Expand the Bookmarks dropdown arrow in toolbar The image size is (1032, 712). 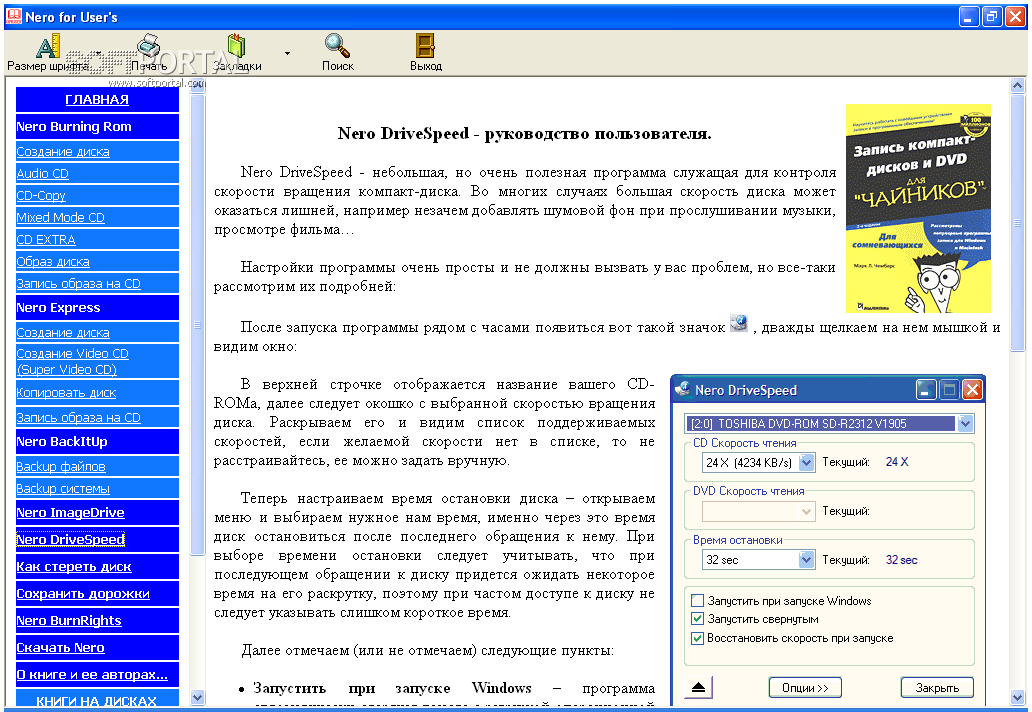pyautogui.click(x=287, y=53)
